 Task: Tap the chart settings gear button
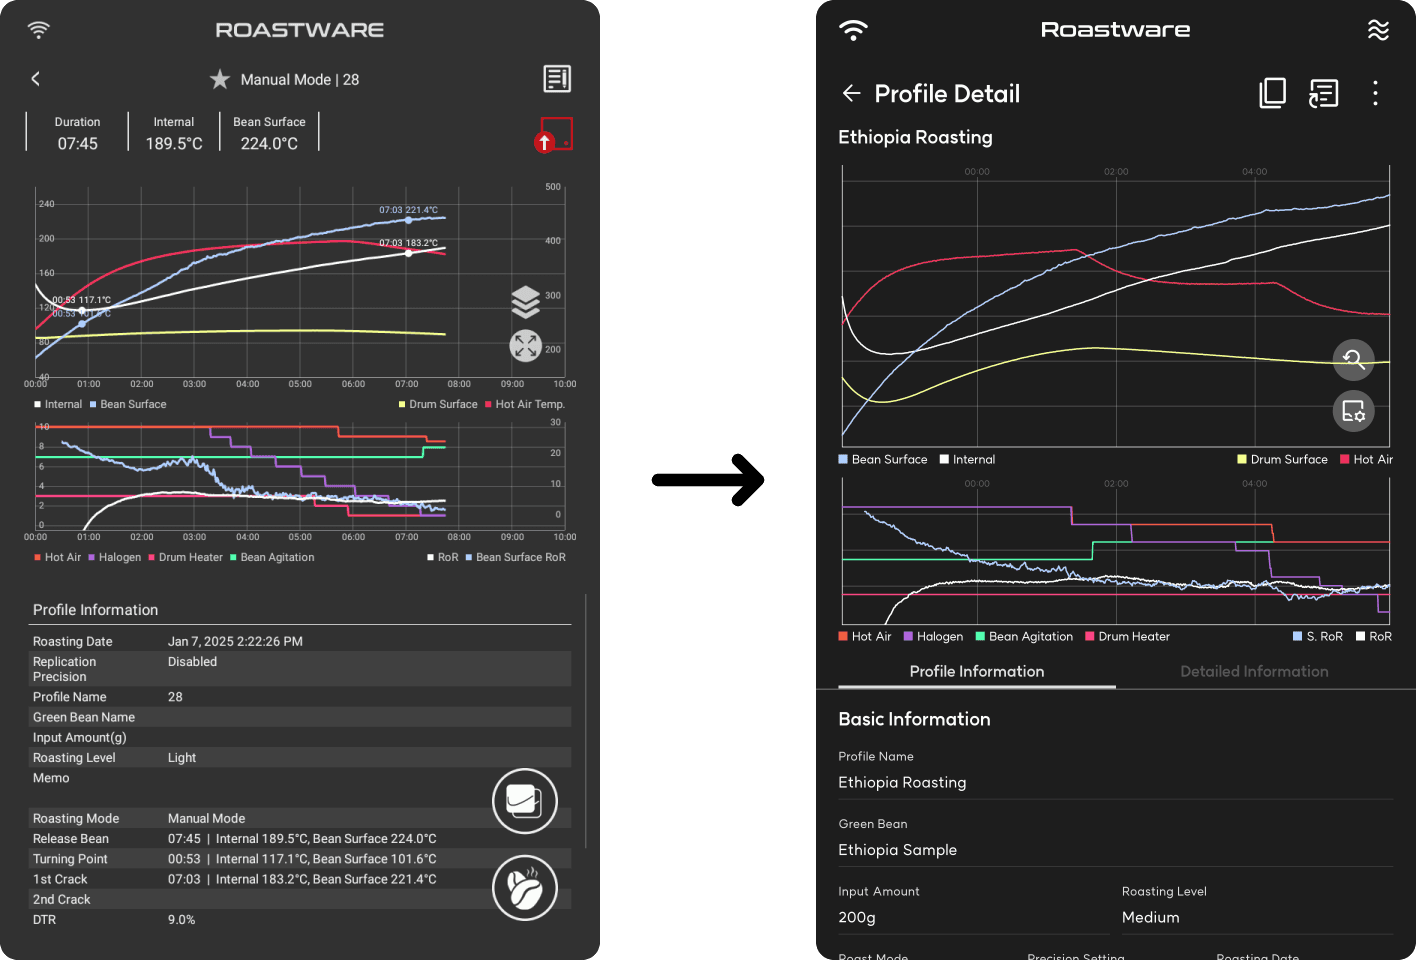point(1354,411)
